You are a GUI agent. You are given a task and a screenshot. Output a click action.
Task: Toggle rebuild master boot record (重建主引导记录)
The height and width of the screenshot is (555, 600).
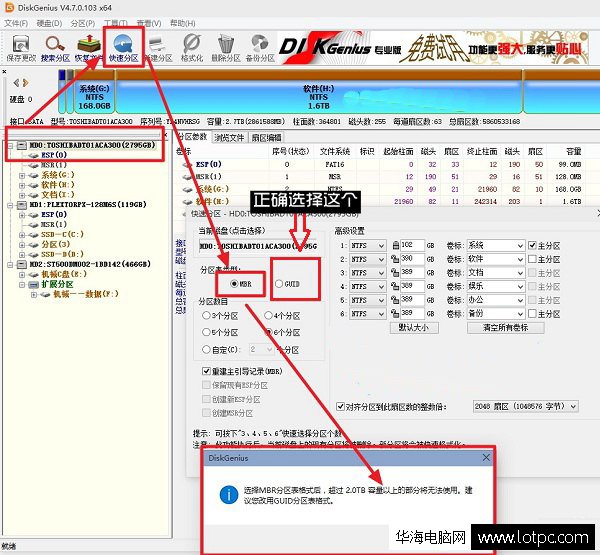click(x=206, y=371)
